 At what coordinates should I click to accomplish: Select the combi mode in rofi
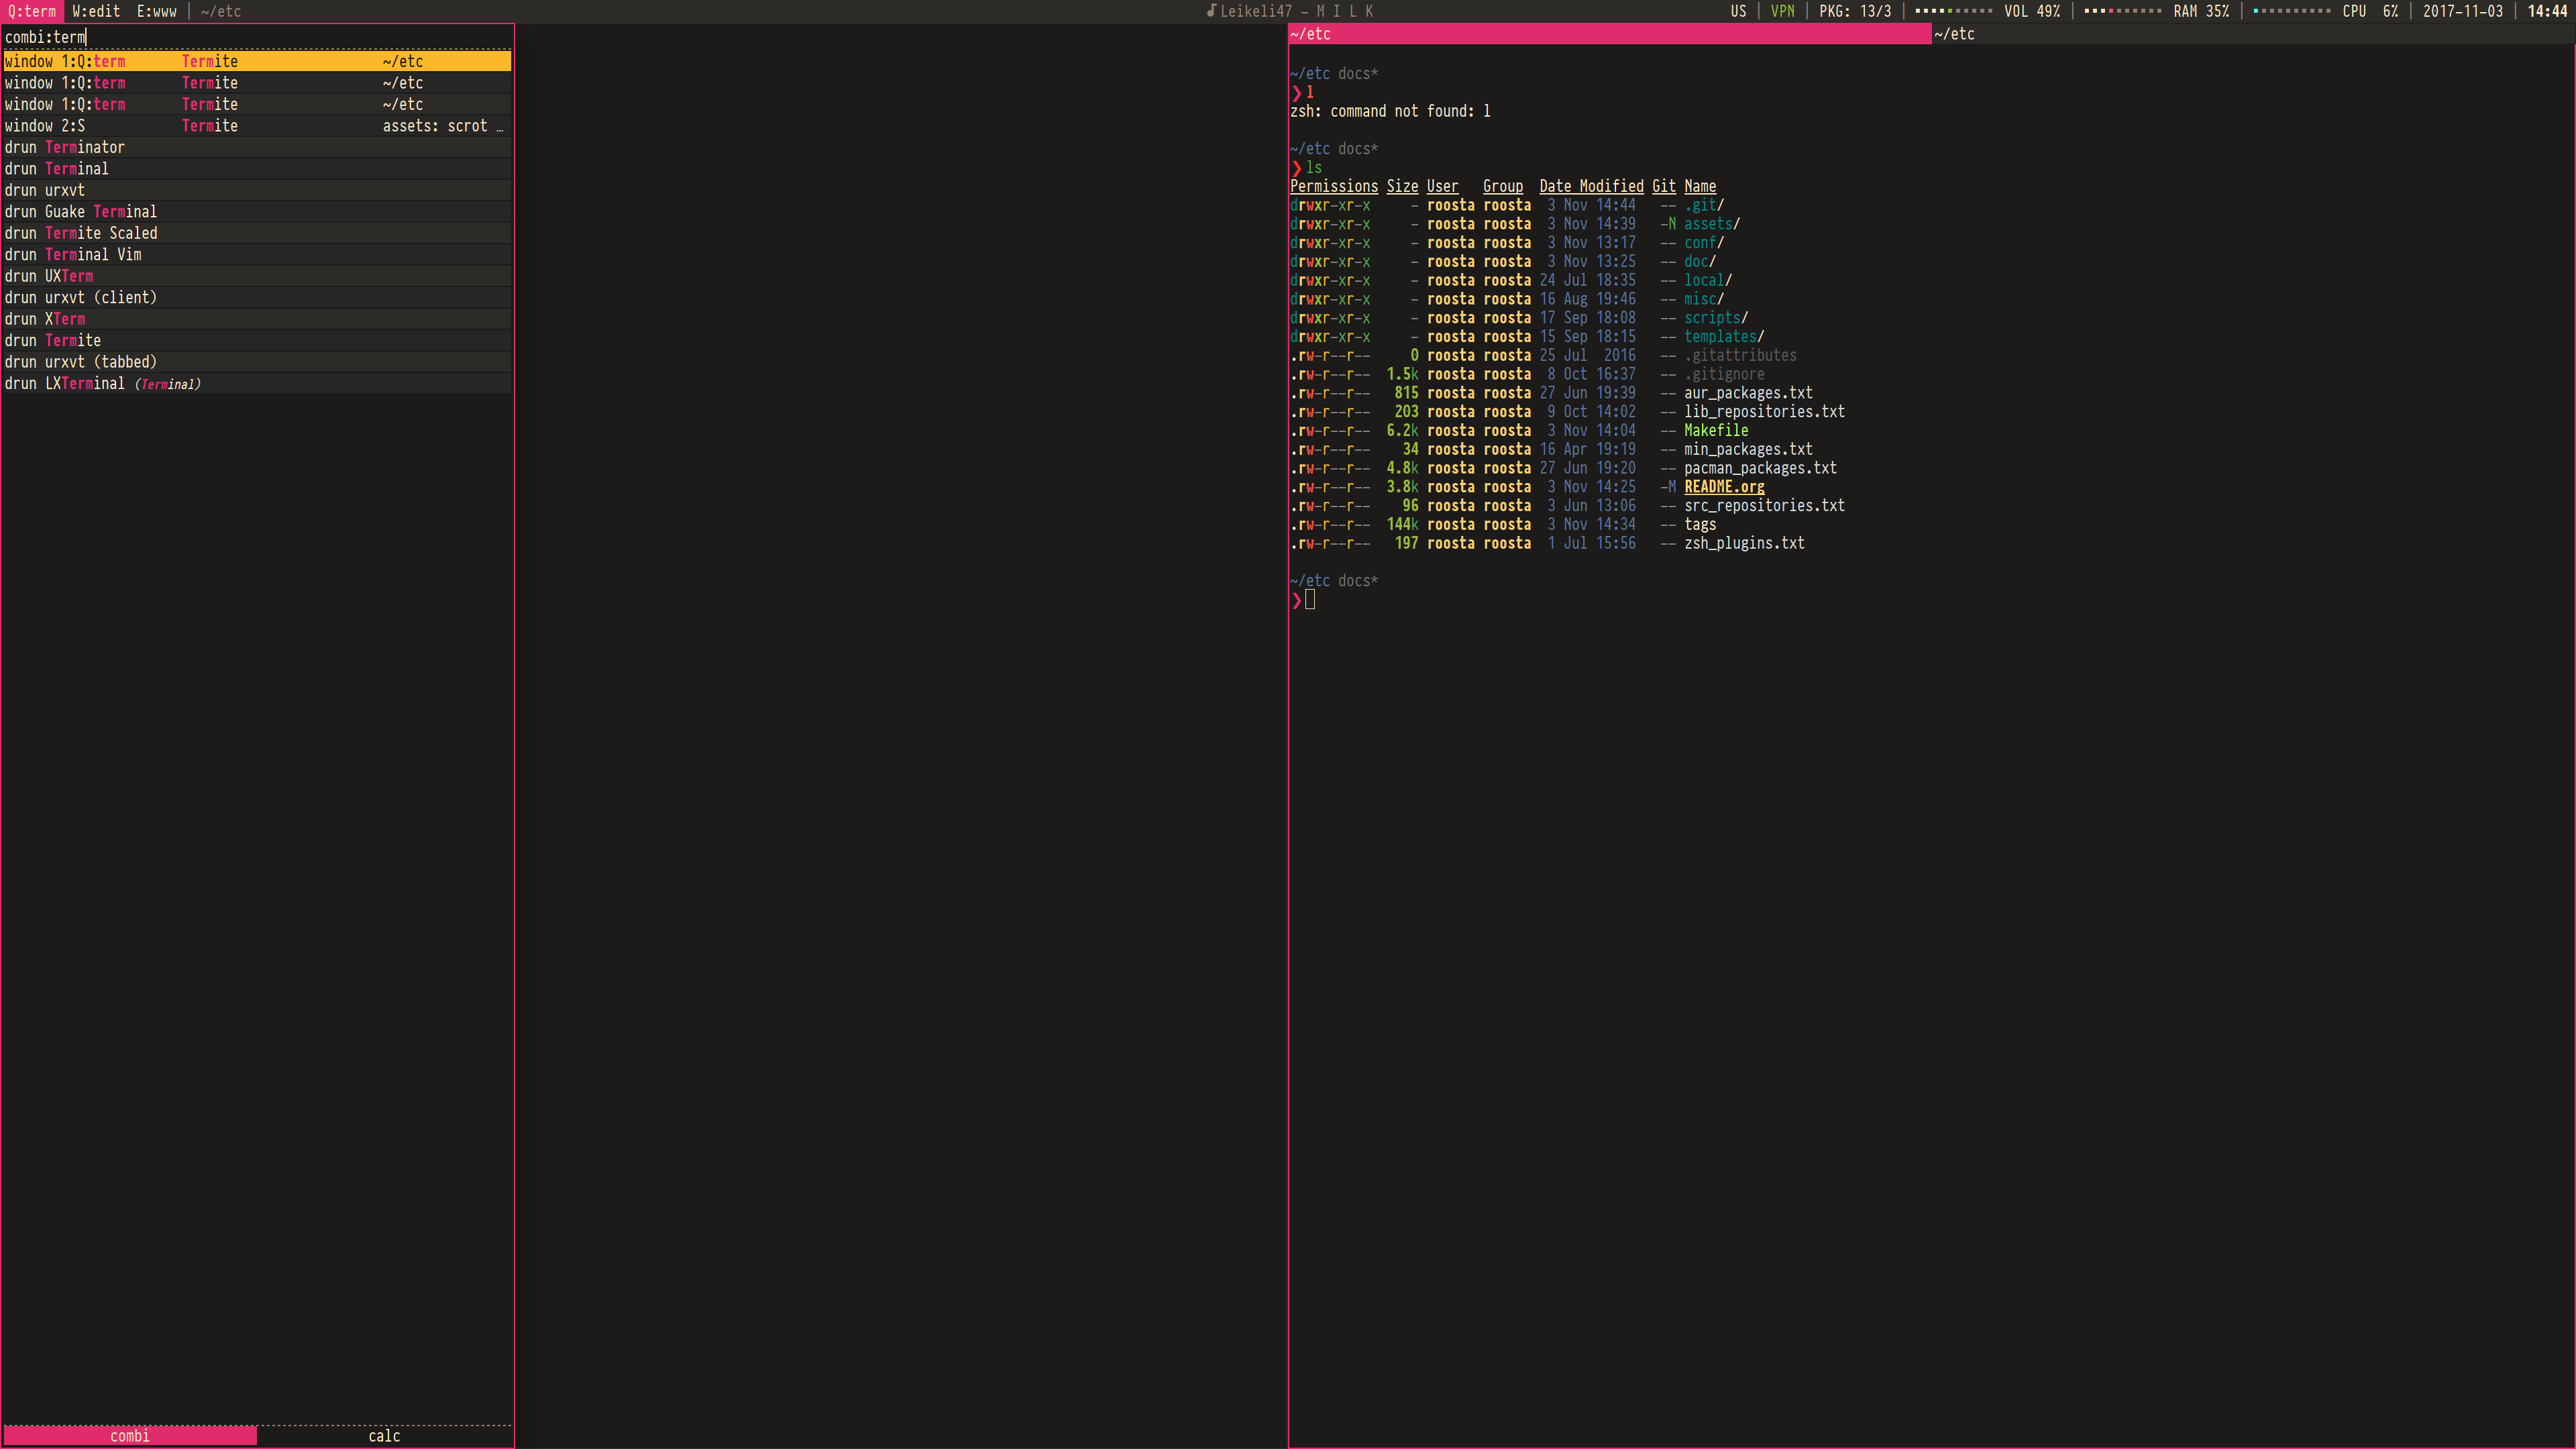130,1435
